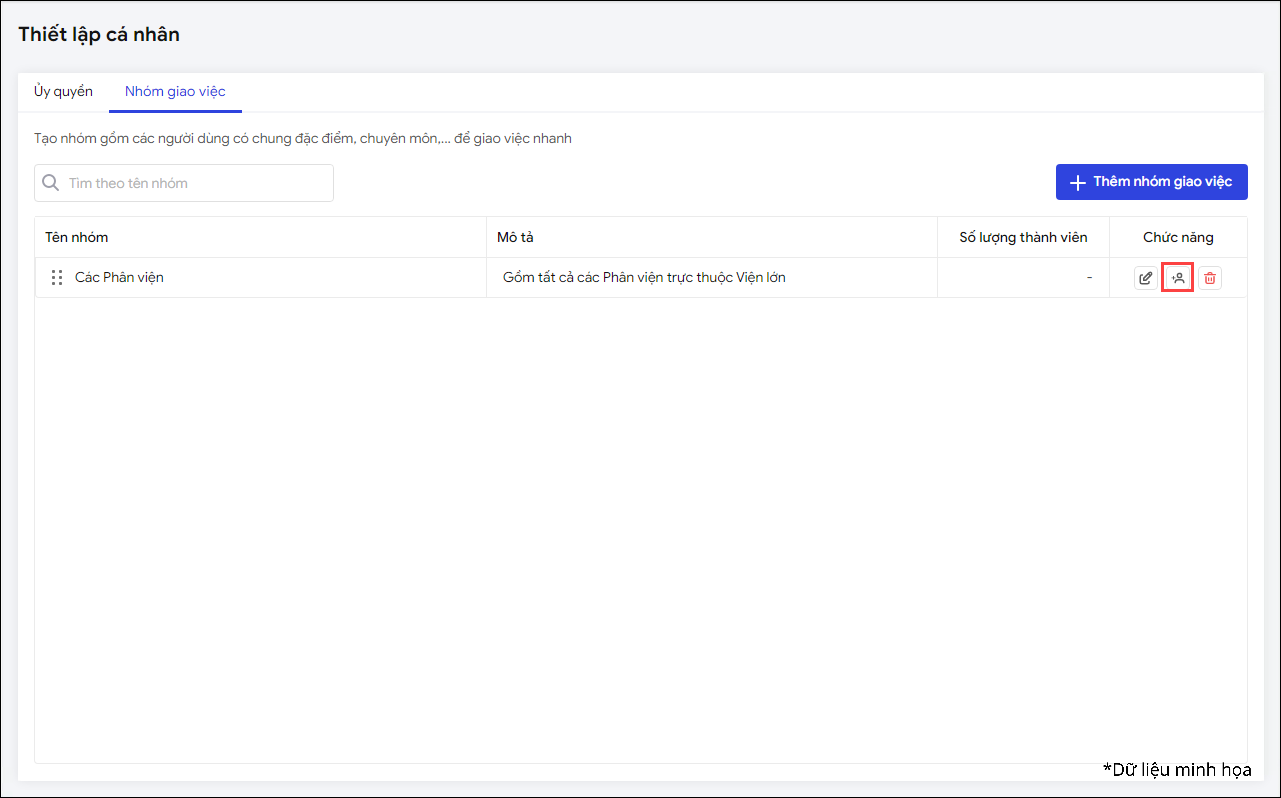Screen dimensions: 1281x798
Task: Click the Chức năng column header
Action: pyautogui.click(x=1178, y=237)
